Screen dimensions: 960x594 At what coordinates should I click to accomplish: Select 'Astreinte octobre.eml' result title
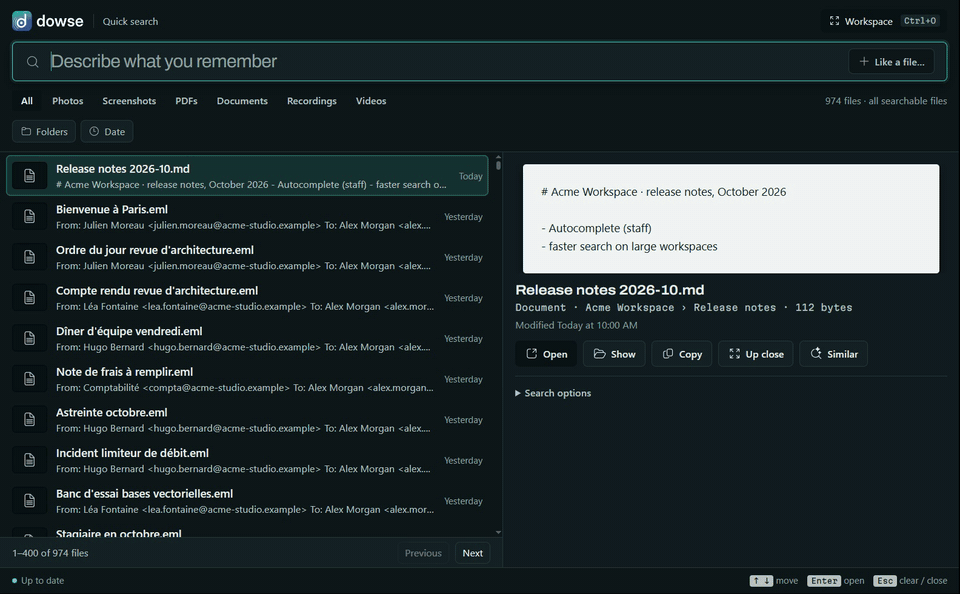click(x=111, y=412)
